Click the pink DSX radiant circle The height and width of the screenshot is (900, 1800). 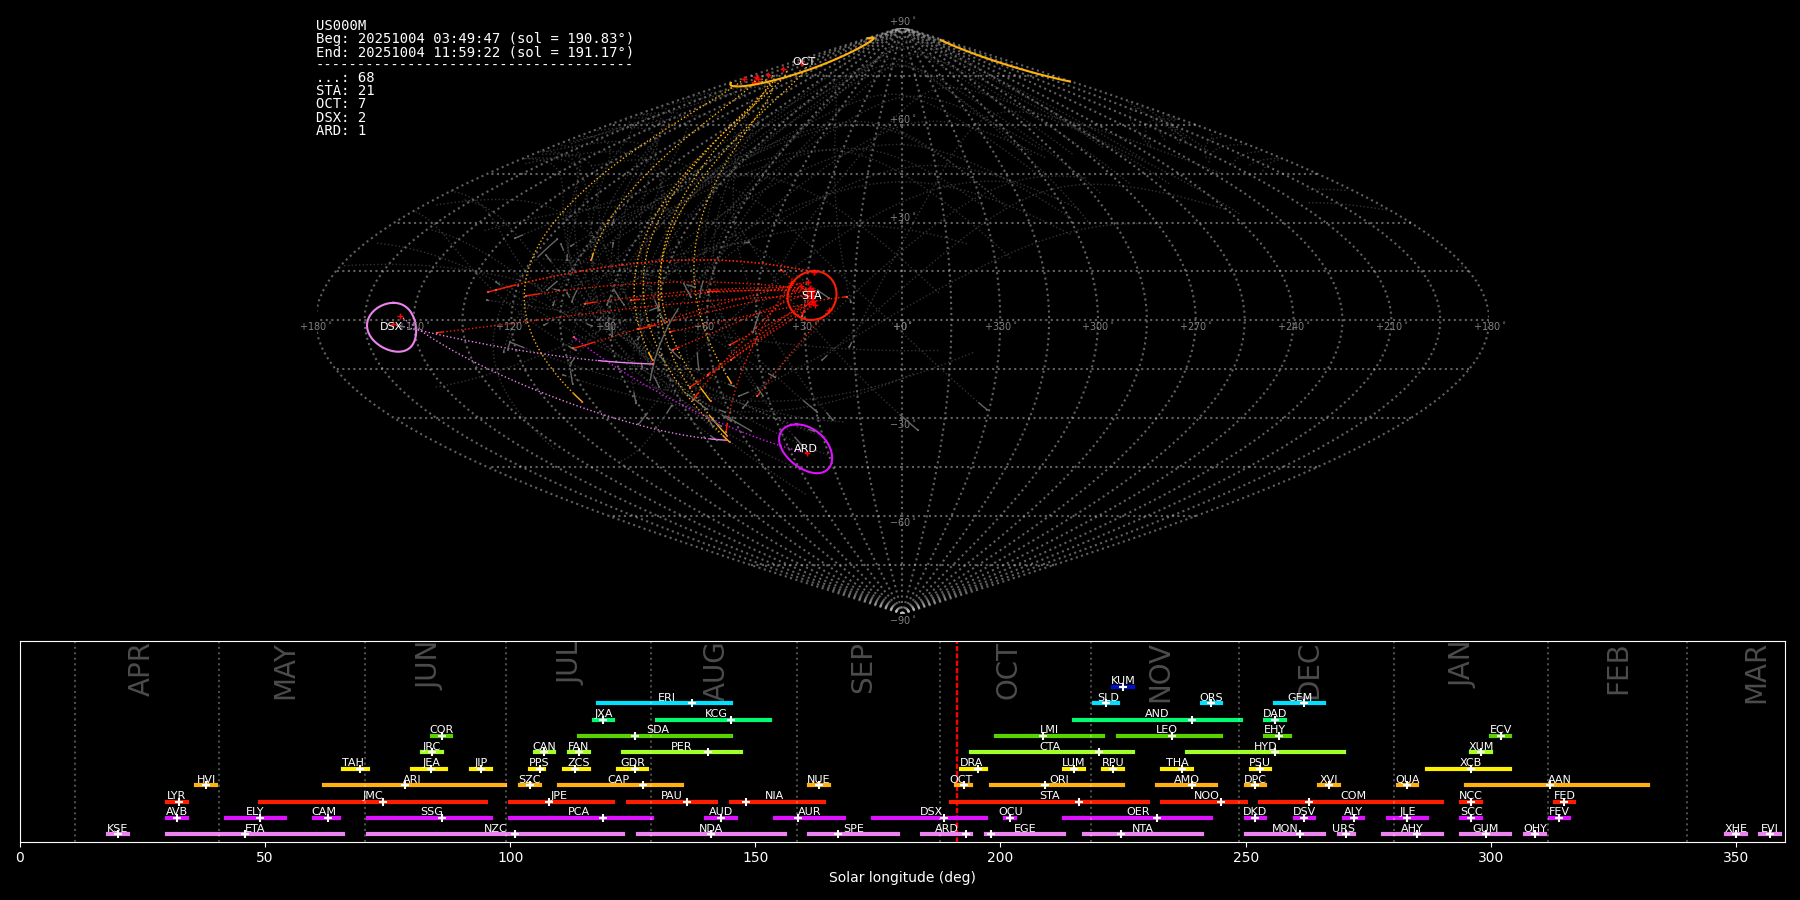point(391,327)
